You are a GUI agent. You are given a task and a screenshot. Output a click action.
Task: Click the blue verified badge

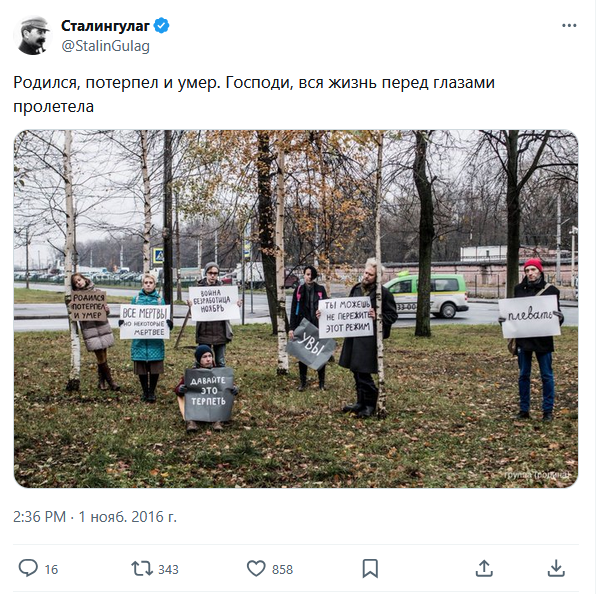click(x=163, y=26)
